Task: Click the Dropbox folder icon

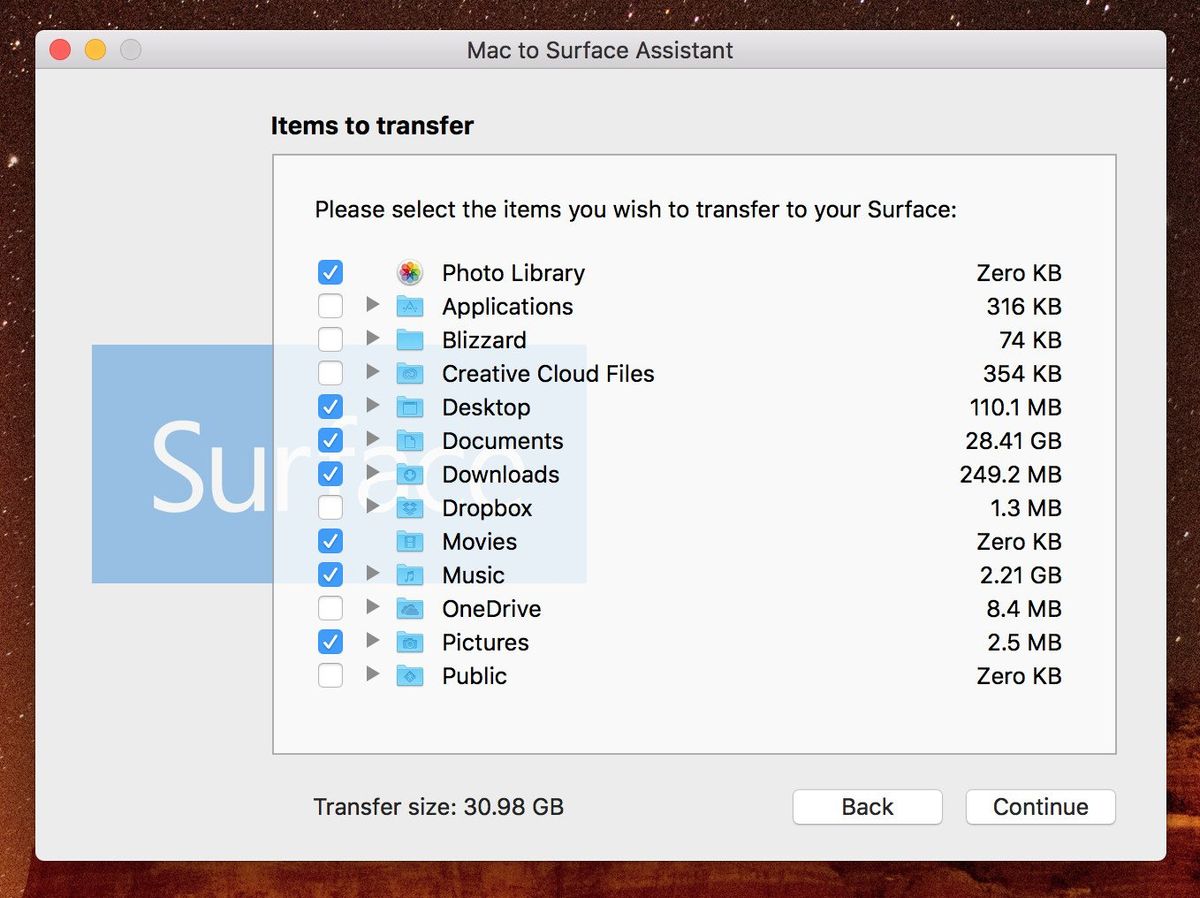Action: 410,508
